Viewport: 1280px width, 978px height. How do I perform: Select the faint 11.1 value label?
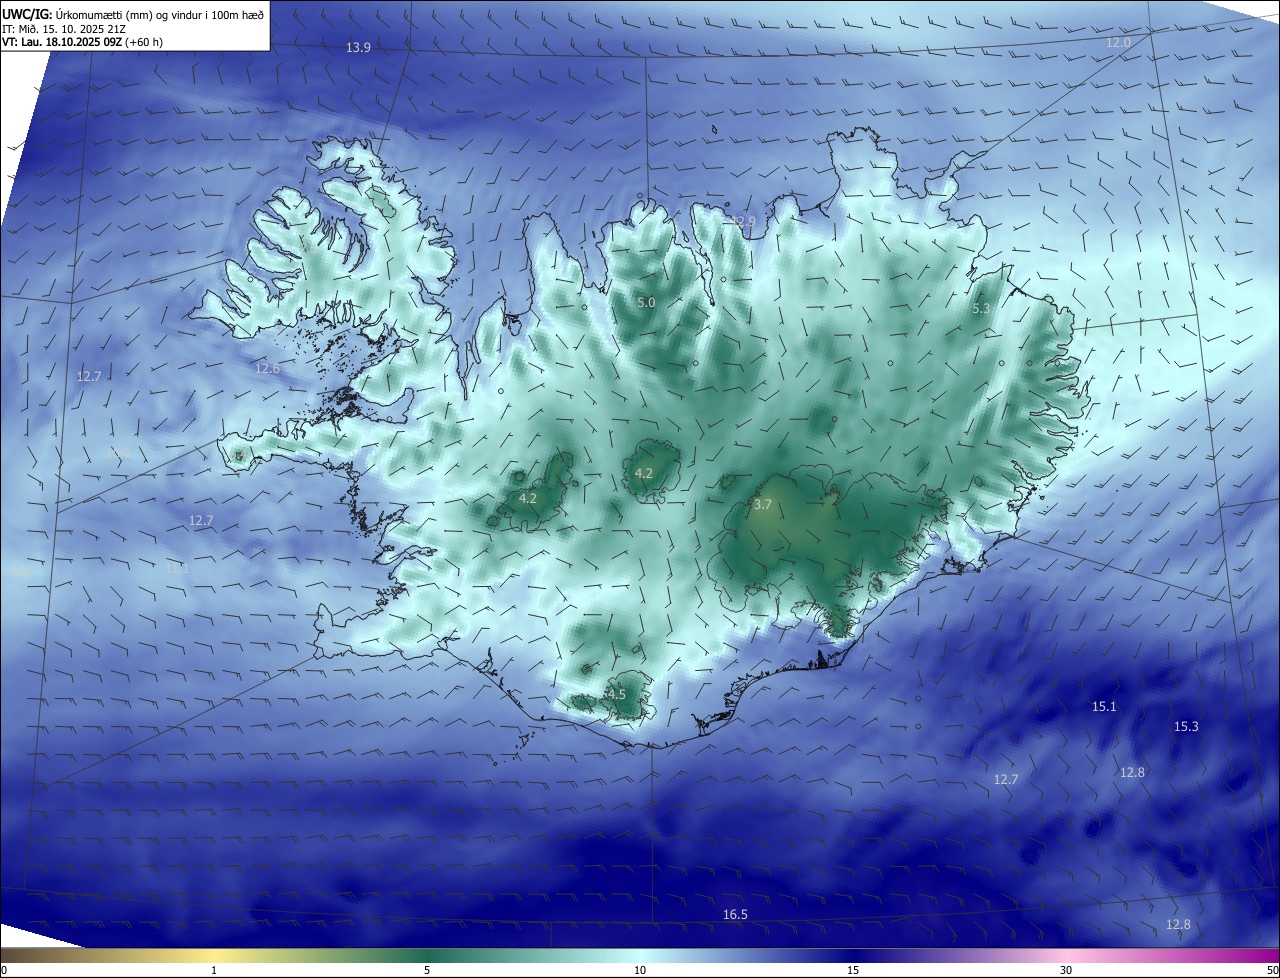point(177,569)
